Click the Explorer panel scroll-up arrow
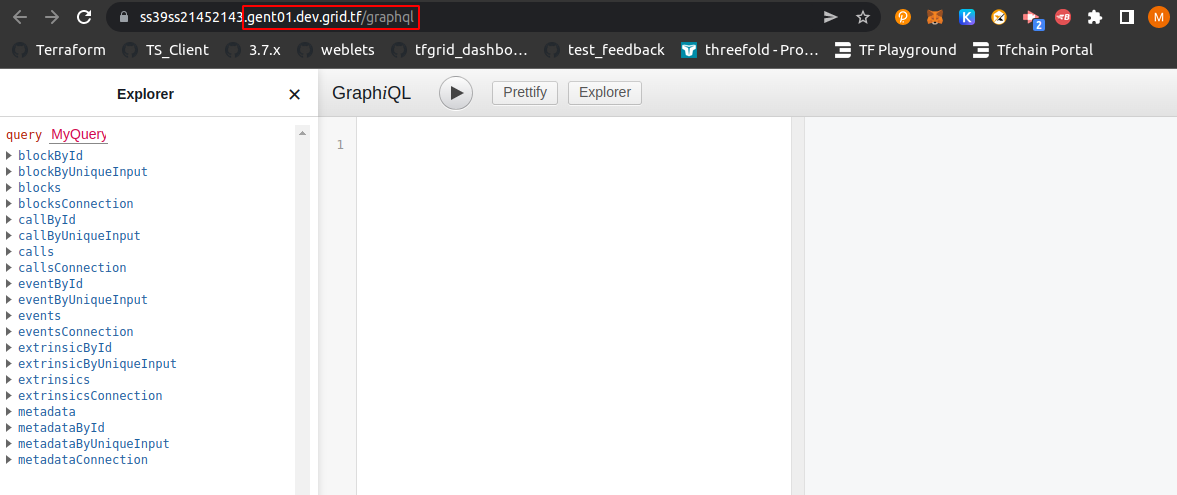 pos(303,133)
